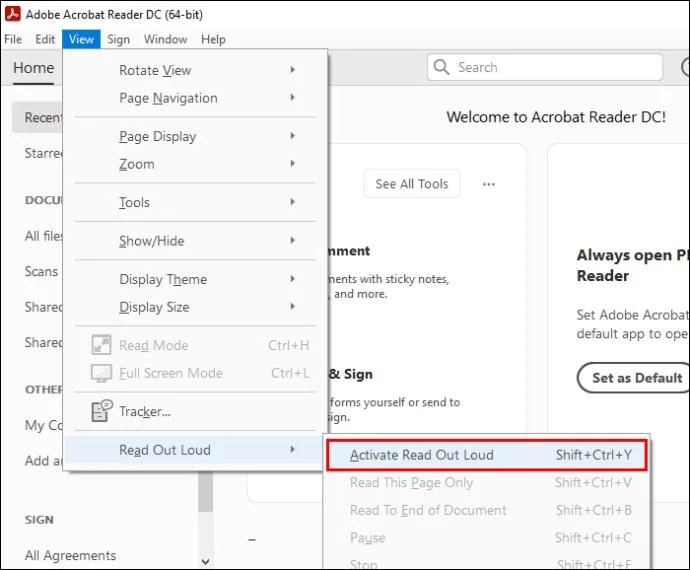
Task: Open Starred in the left sidebar
Action: click(44, 153)
